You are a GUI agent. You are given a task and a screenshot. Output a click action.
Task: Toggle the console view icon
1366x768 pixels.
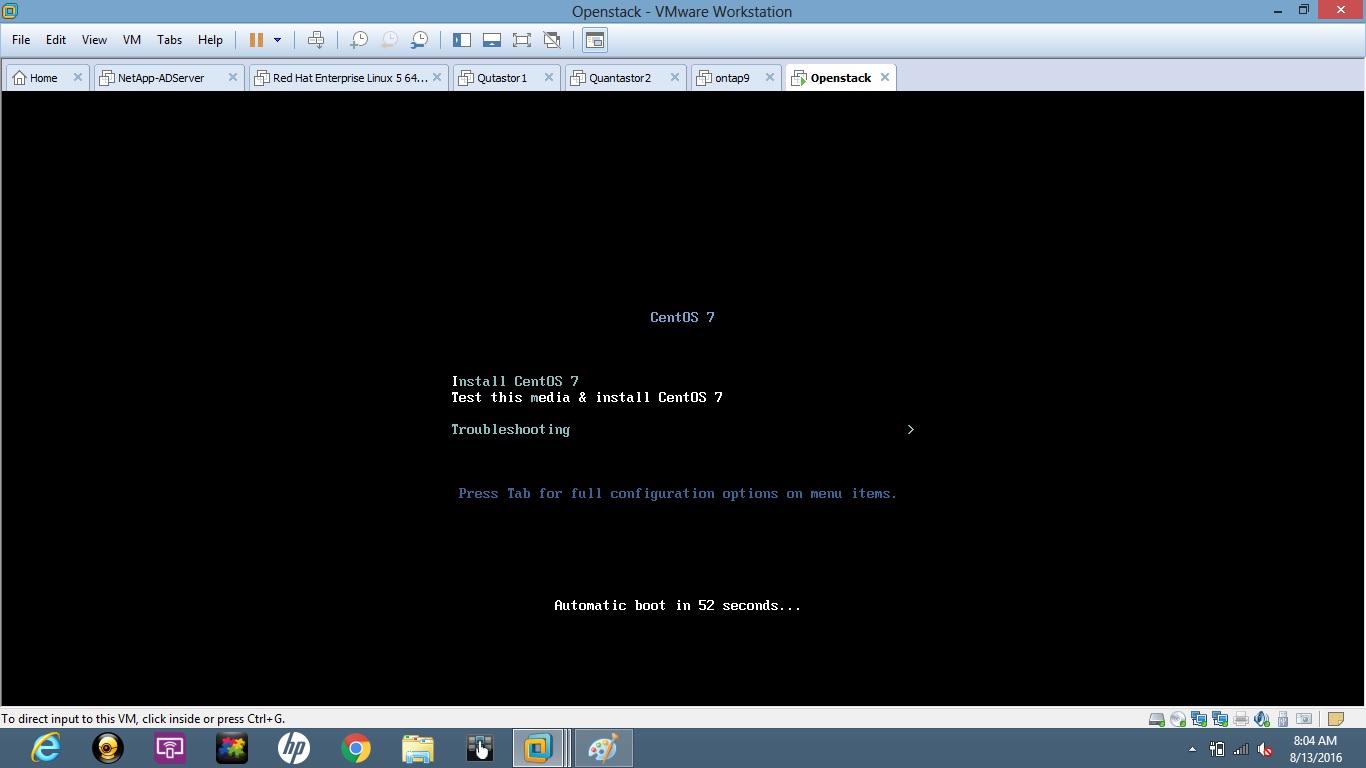pos(595,40)
